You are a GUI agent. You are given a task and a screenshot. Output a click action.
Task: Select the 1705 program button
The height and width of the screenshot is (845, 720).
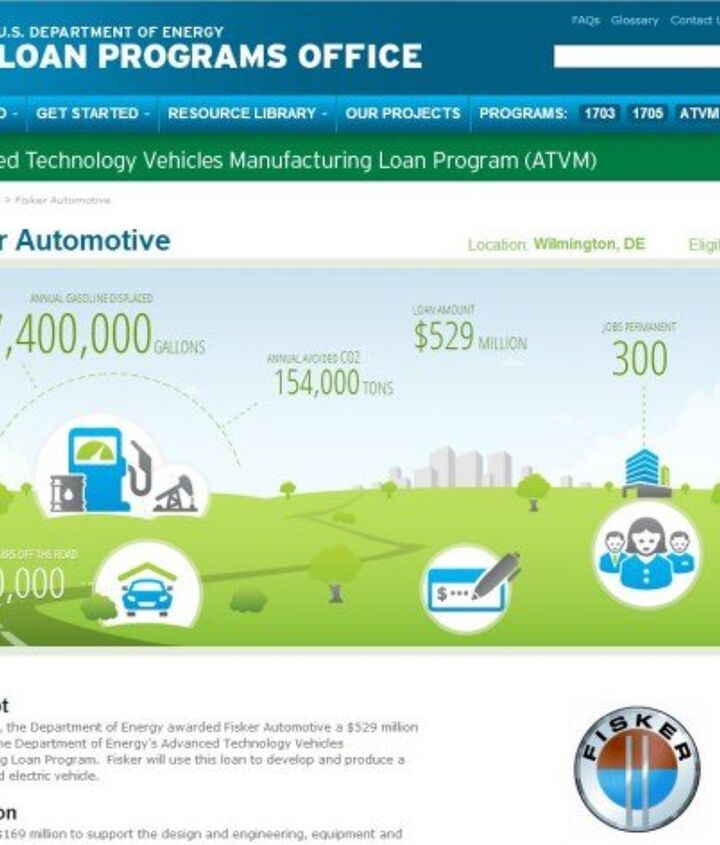pyautogui.click(x=647, y=114)
